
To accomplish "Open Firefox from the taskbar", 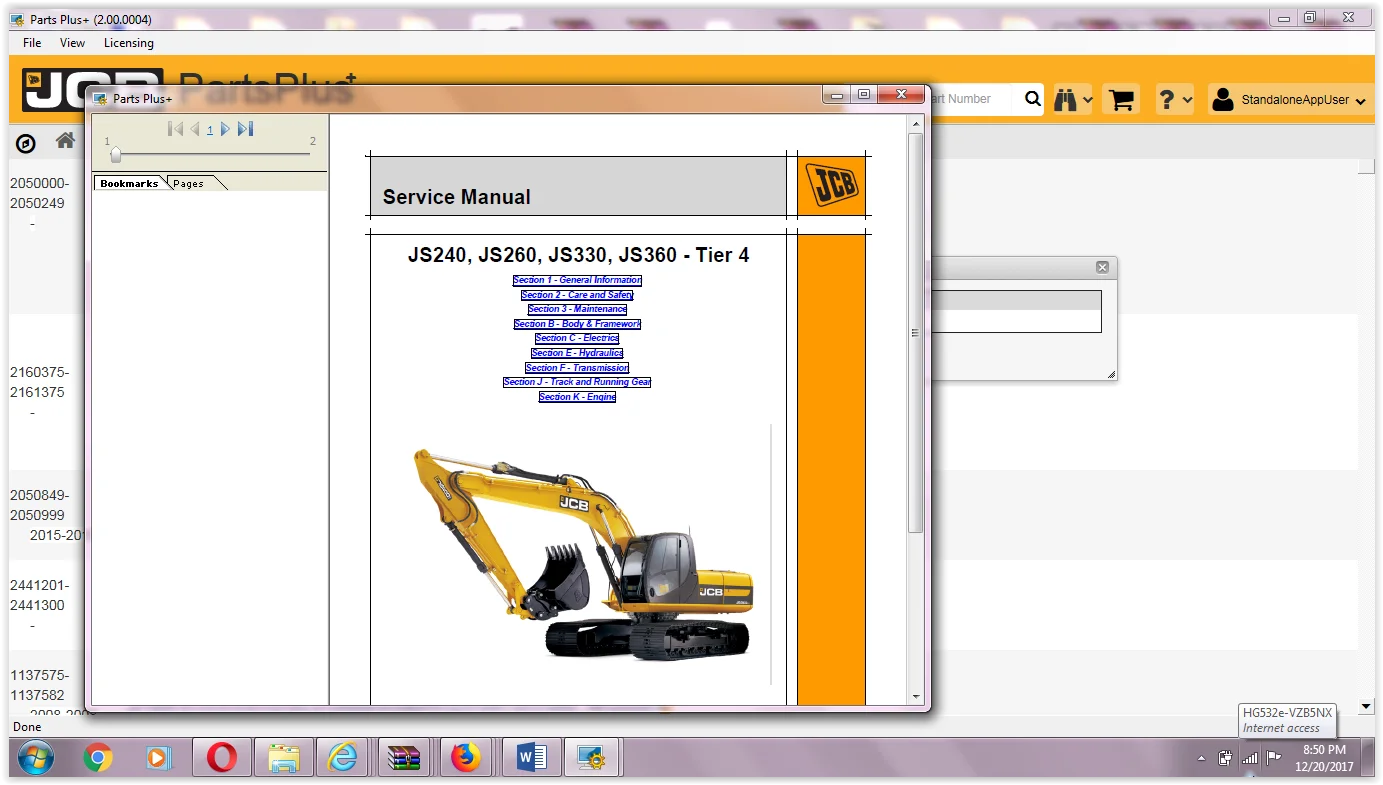I will [x=466, y=759].
